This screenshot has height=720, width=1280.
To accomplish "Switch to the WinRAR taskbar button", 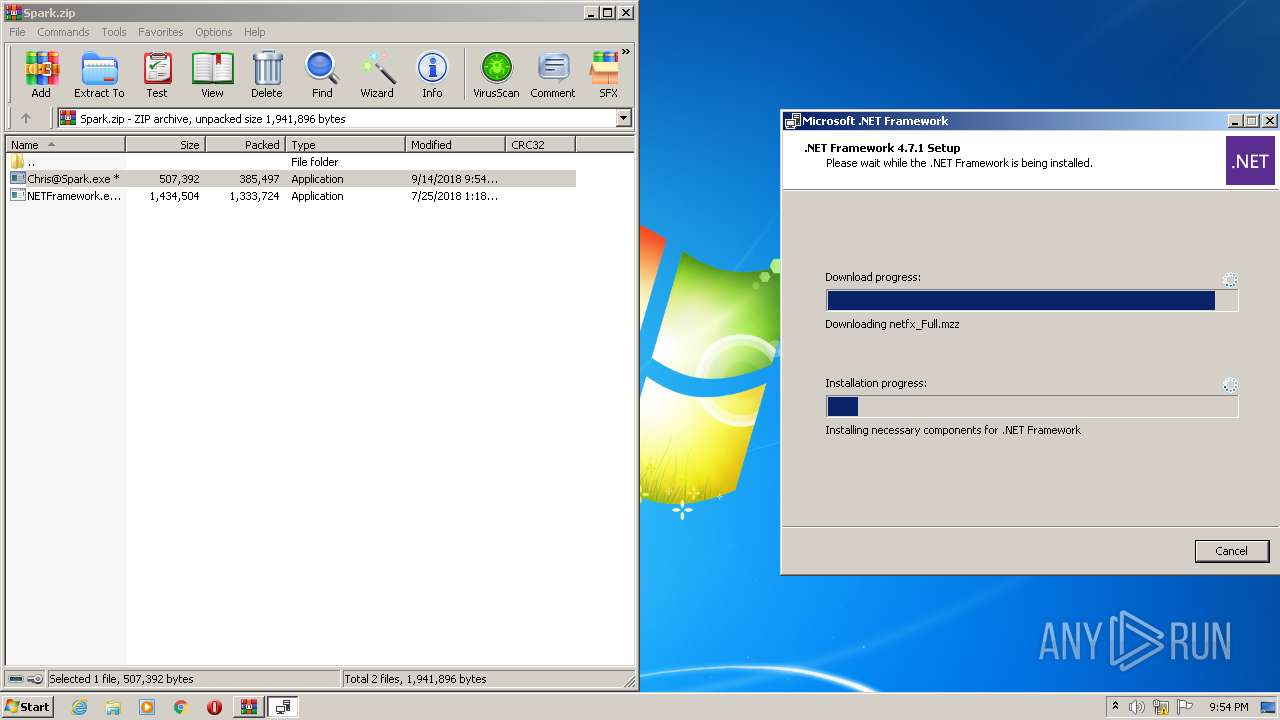I will pyautogui.click(x=249, y=707).
